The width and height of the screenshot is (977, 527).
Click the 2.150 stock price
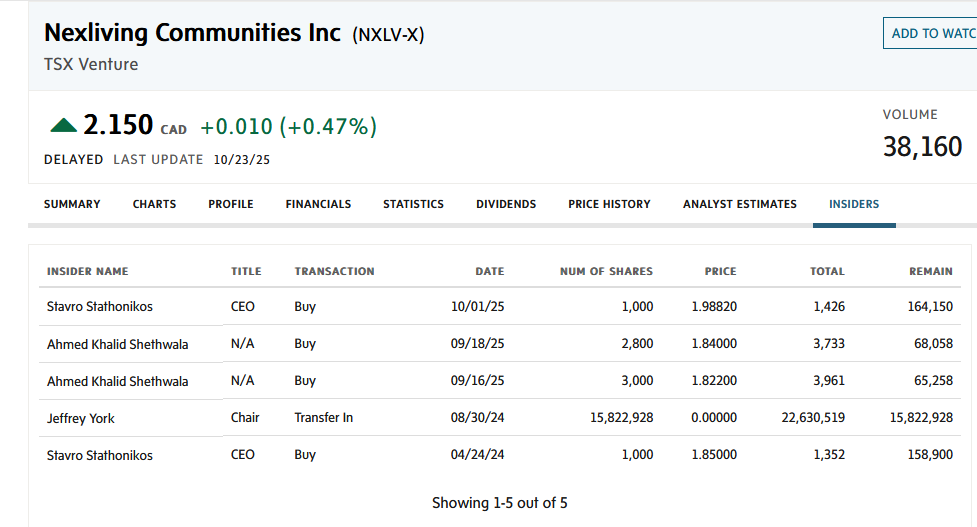click(118, 125)
